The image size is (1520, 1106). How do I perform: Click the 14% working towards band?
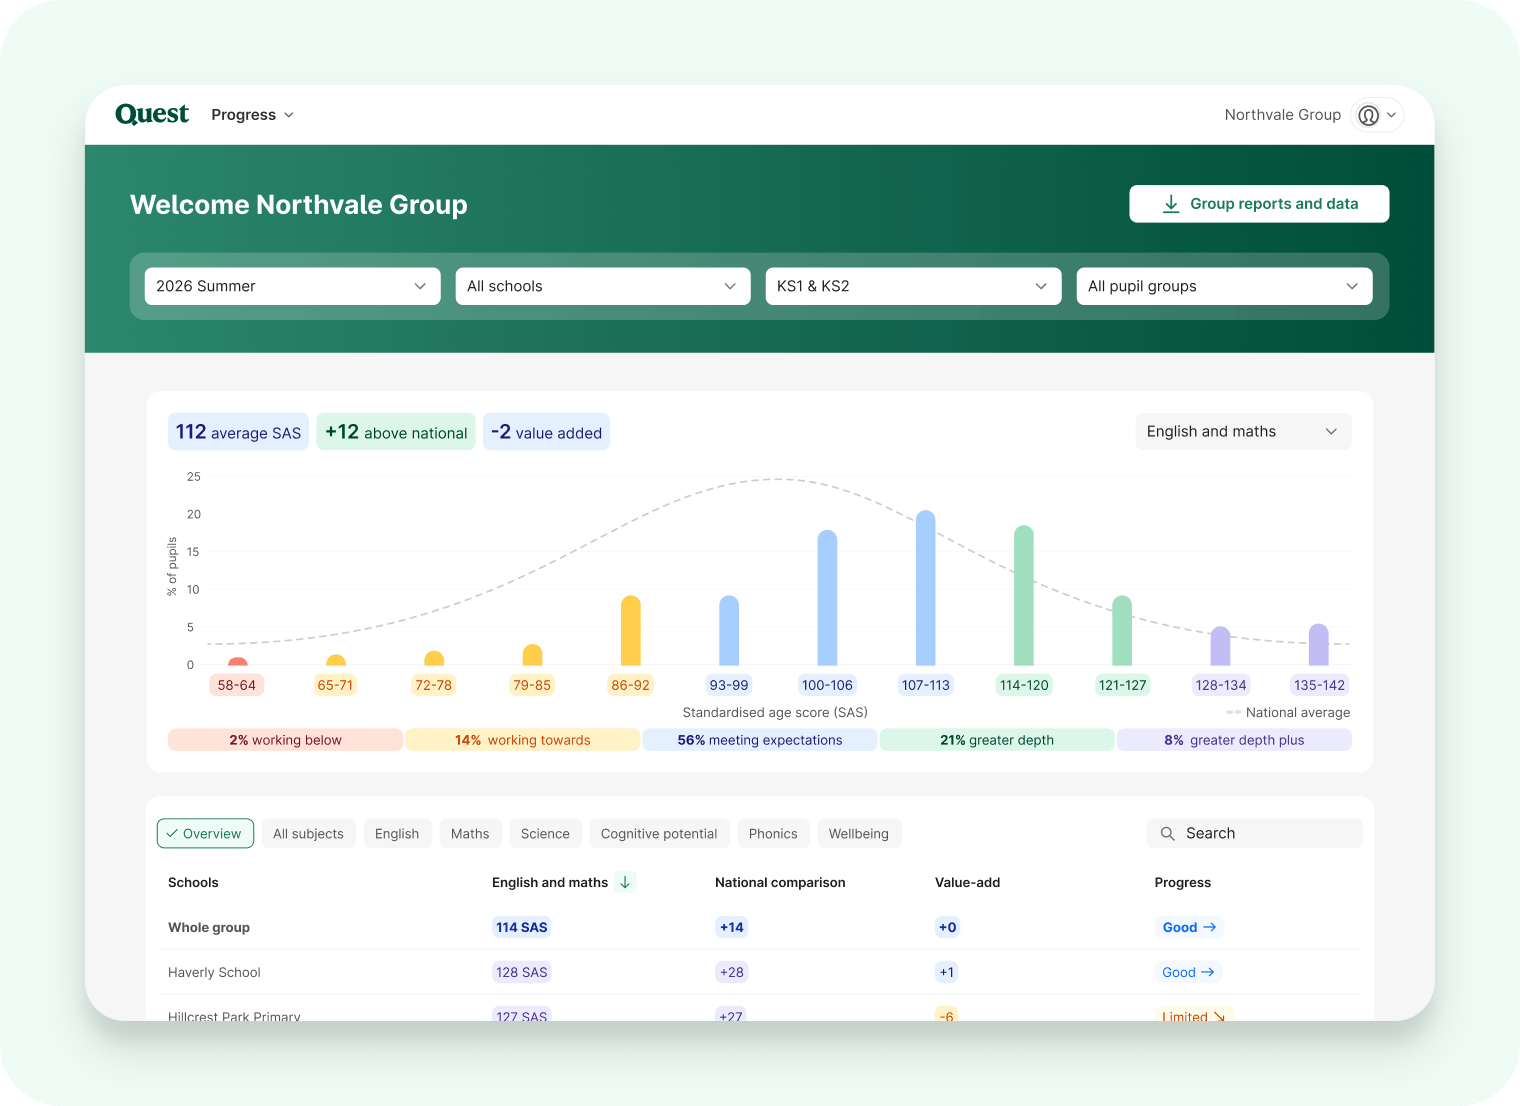(522, 740)
